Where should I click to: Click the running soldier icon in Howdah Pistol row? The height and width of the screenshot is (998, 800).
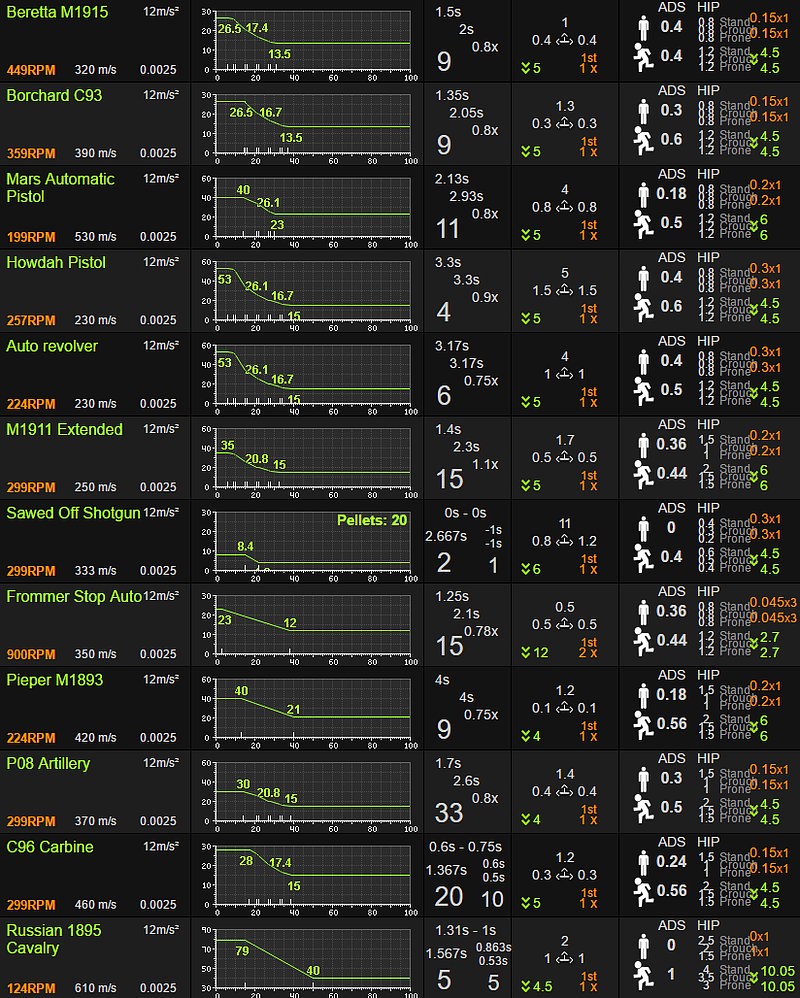[643, 307]
